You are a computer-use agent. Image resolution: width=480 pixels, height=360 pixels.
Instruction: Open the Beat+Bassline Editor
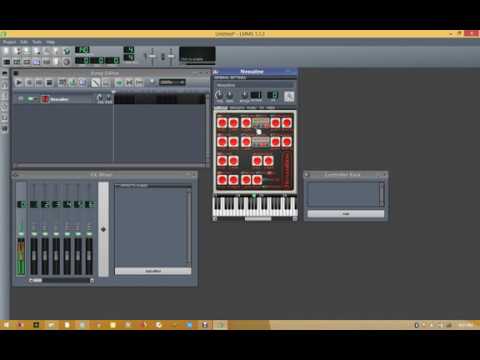(x=16, y=62)
